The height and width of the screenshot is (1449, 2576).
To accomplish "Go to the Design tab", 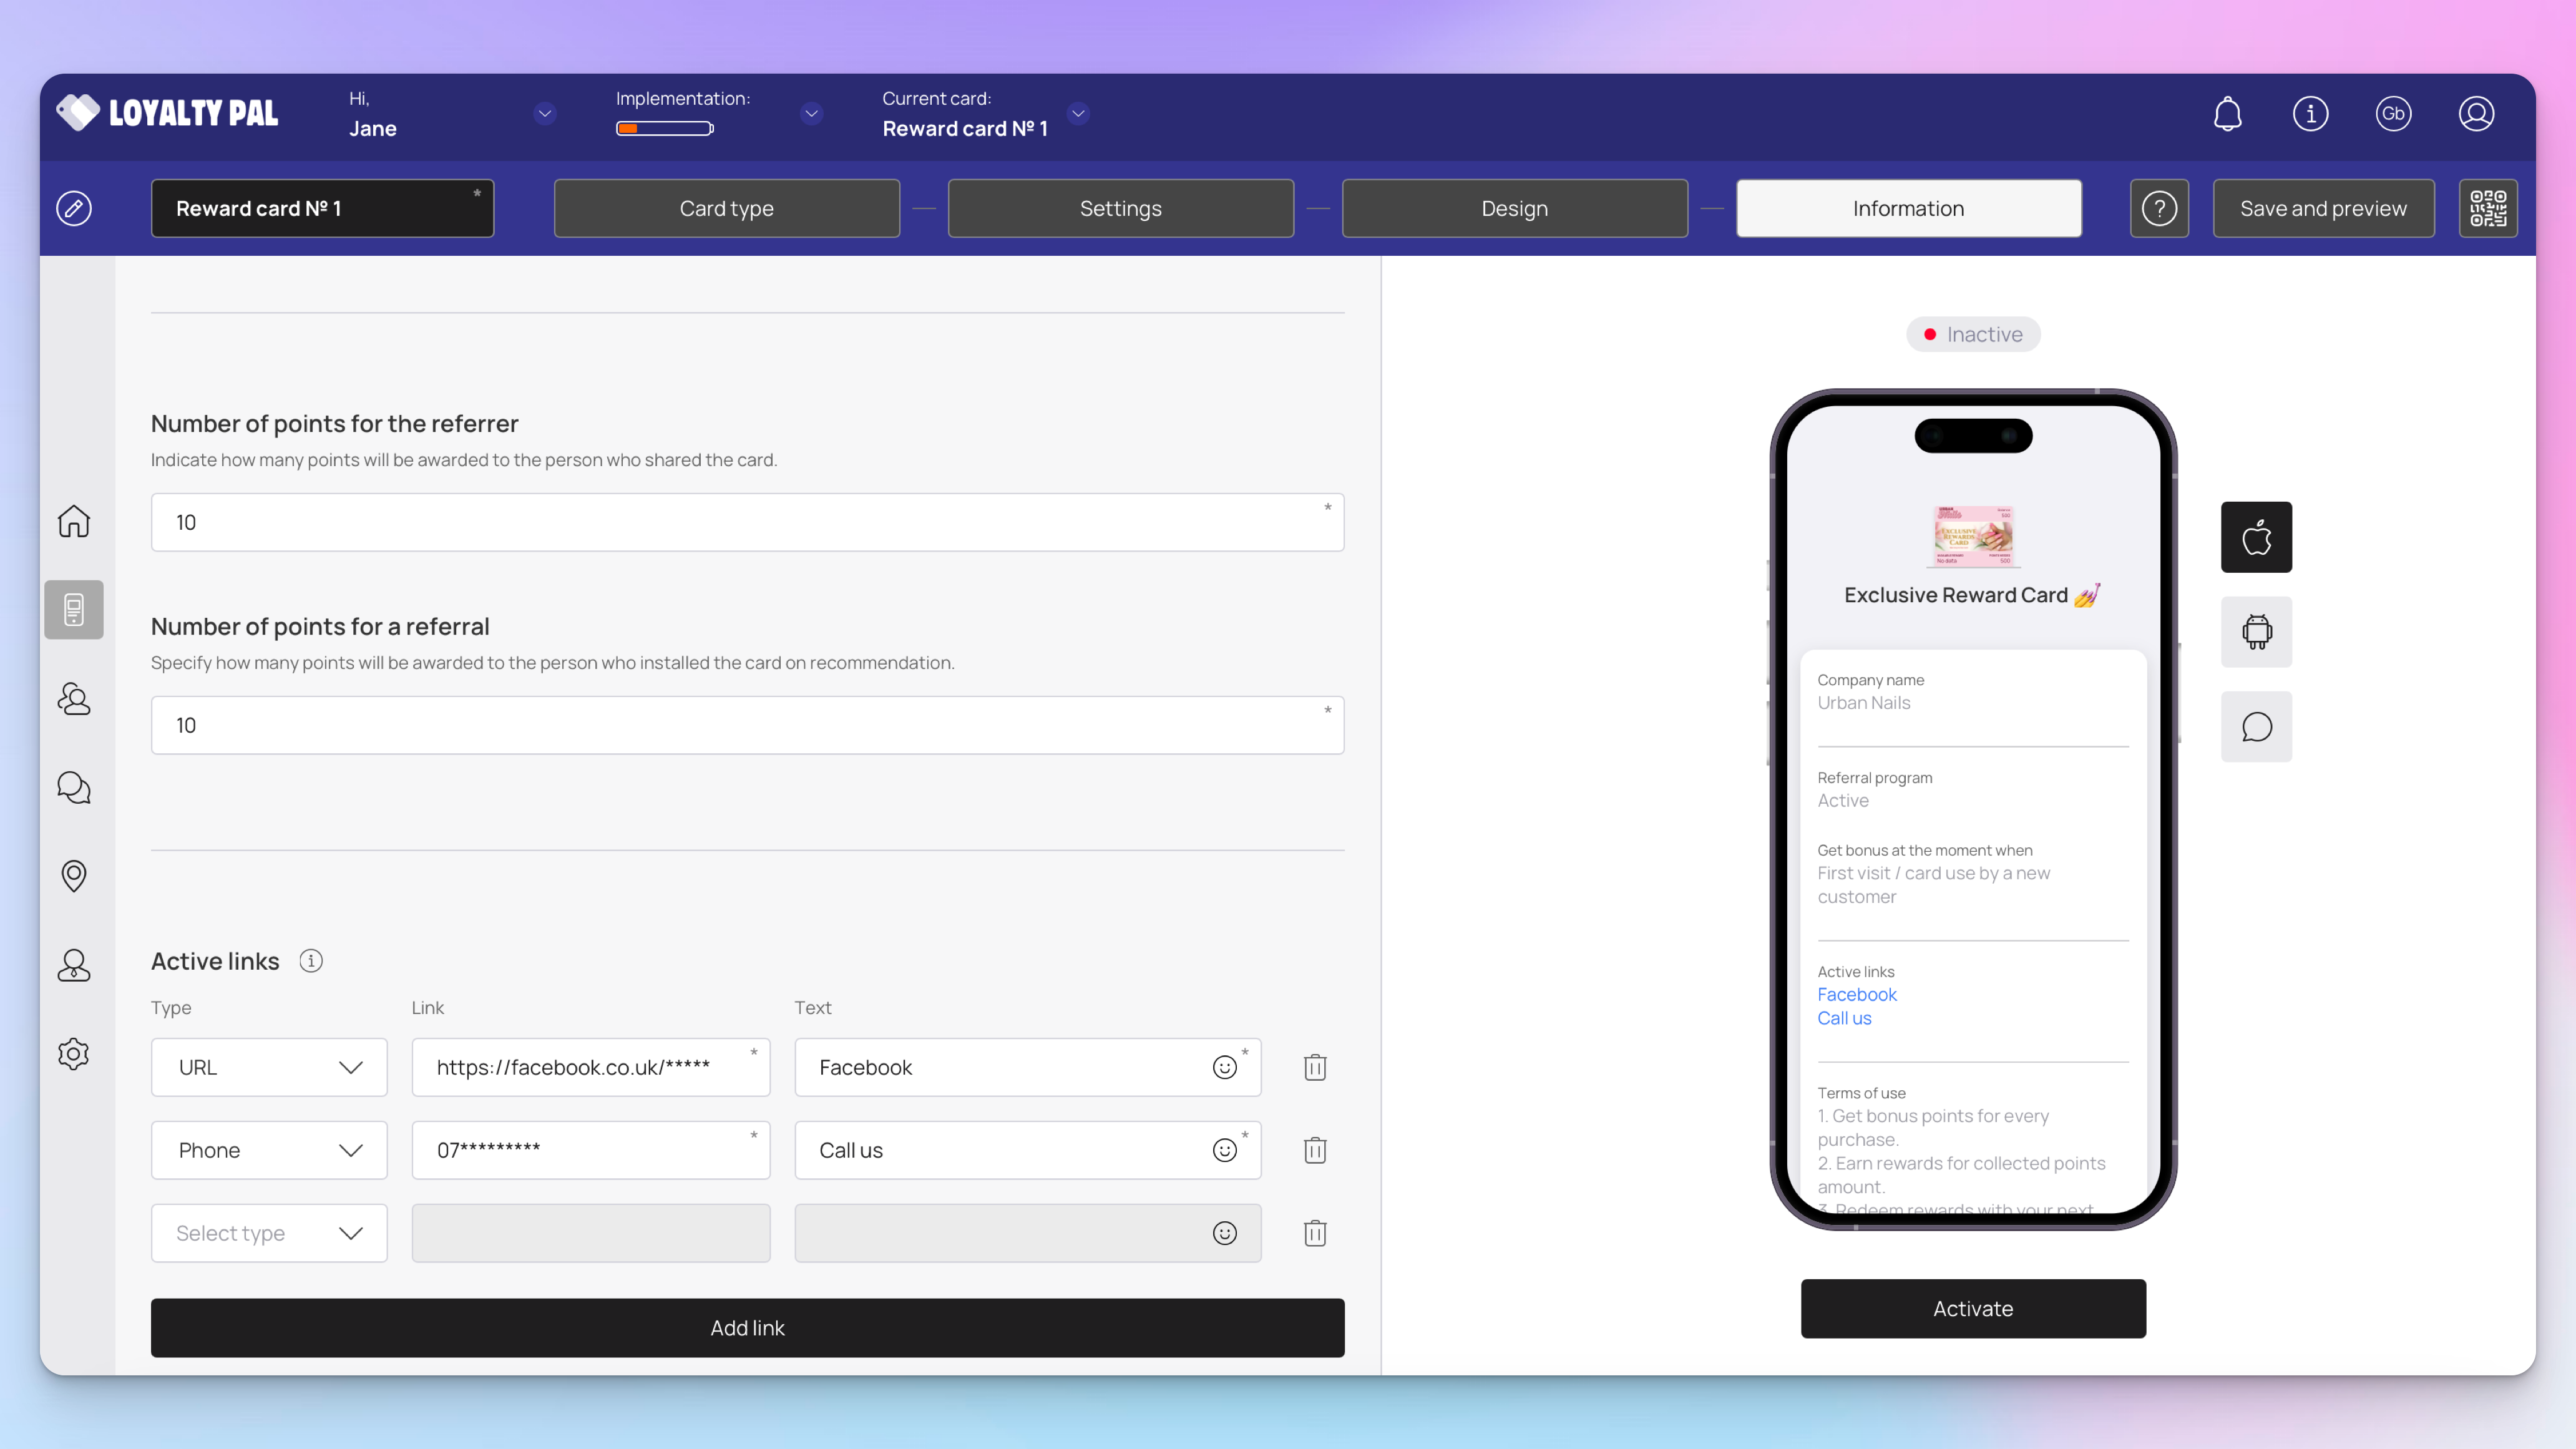I will [1514, 208].
